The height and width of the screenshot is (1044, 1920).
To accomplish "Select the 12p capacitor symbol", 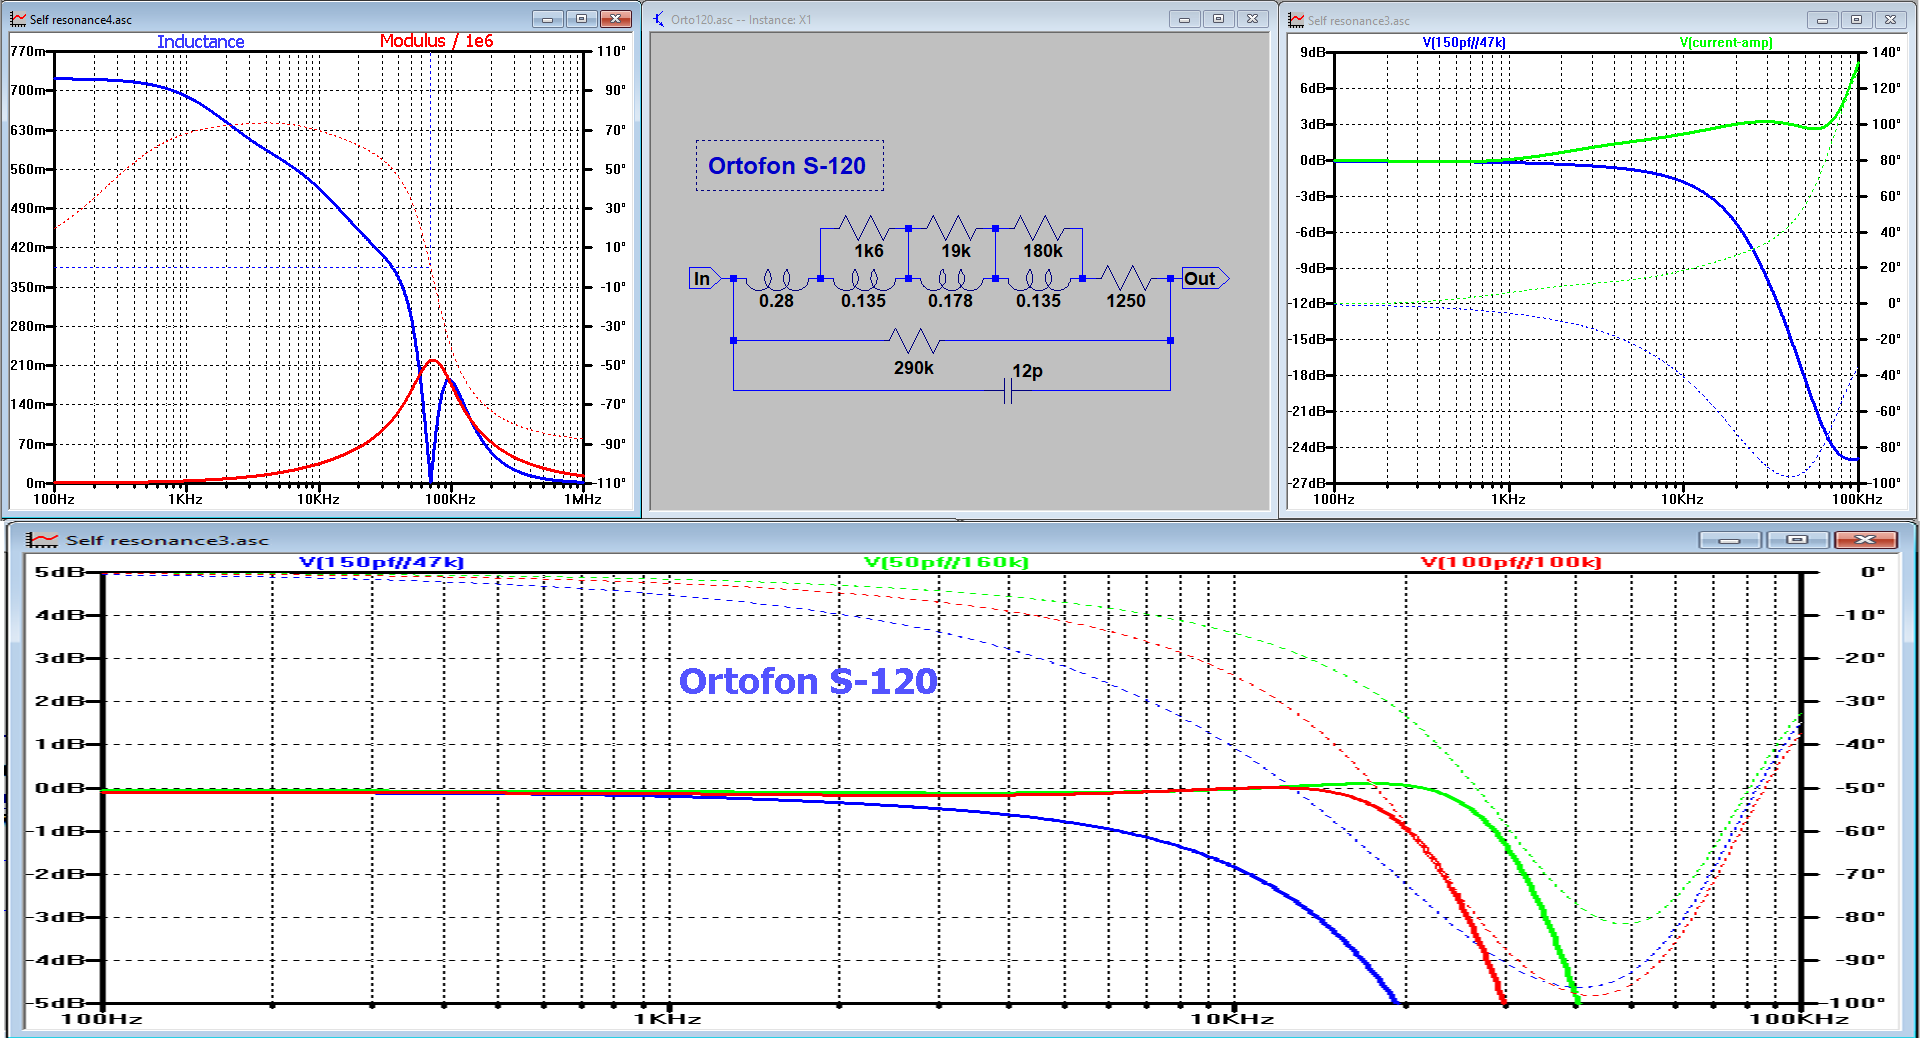I will pos(1008,390).
